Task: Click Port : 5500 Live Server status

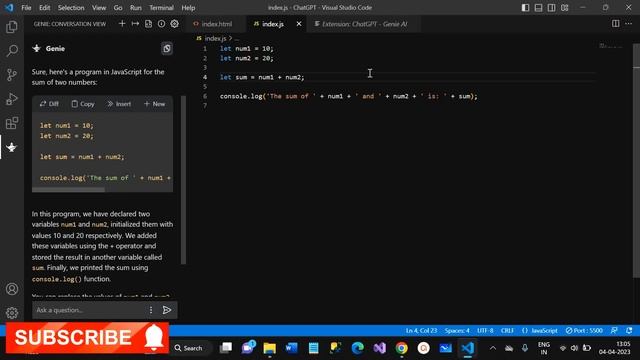Action: coord(584,331)
